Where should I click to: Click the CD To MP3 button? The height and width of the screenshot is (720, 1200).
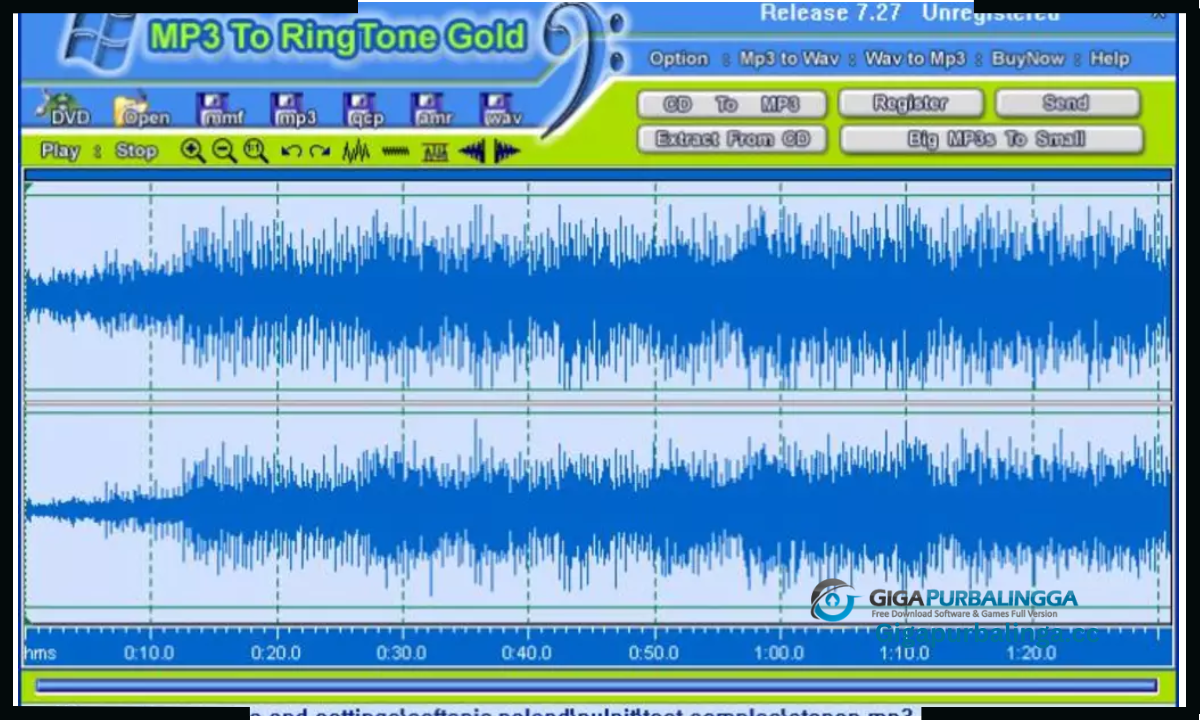pos(732,104)
